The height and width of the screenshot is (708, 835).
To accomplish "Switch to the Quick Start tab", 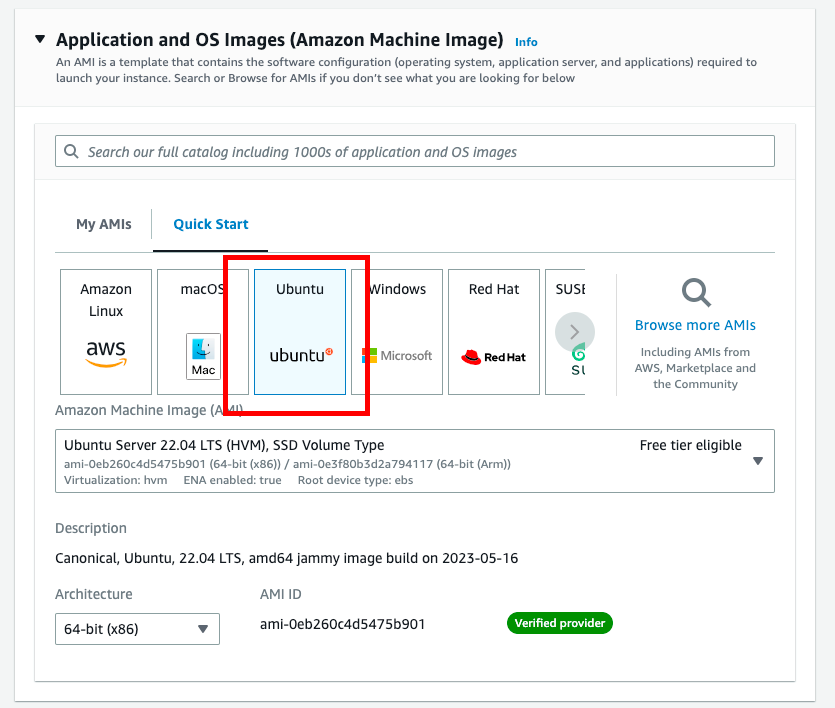I will point(211,224).
